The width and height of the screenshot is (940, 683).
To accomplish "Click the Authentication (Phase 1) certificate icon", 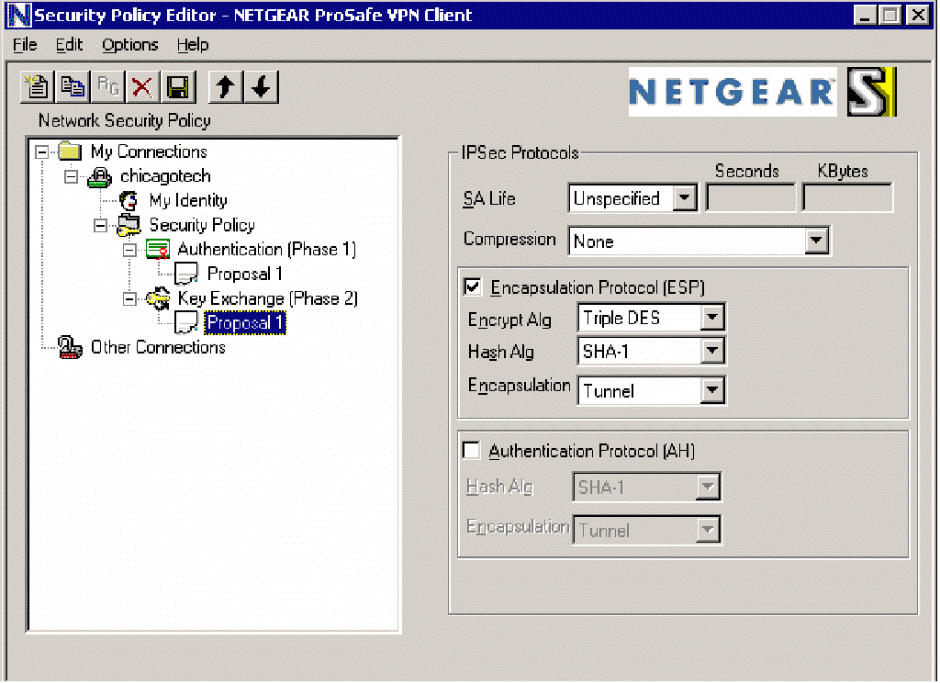I will tap(158, 250).
